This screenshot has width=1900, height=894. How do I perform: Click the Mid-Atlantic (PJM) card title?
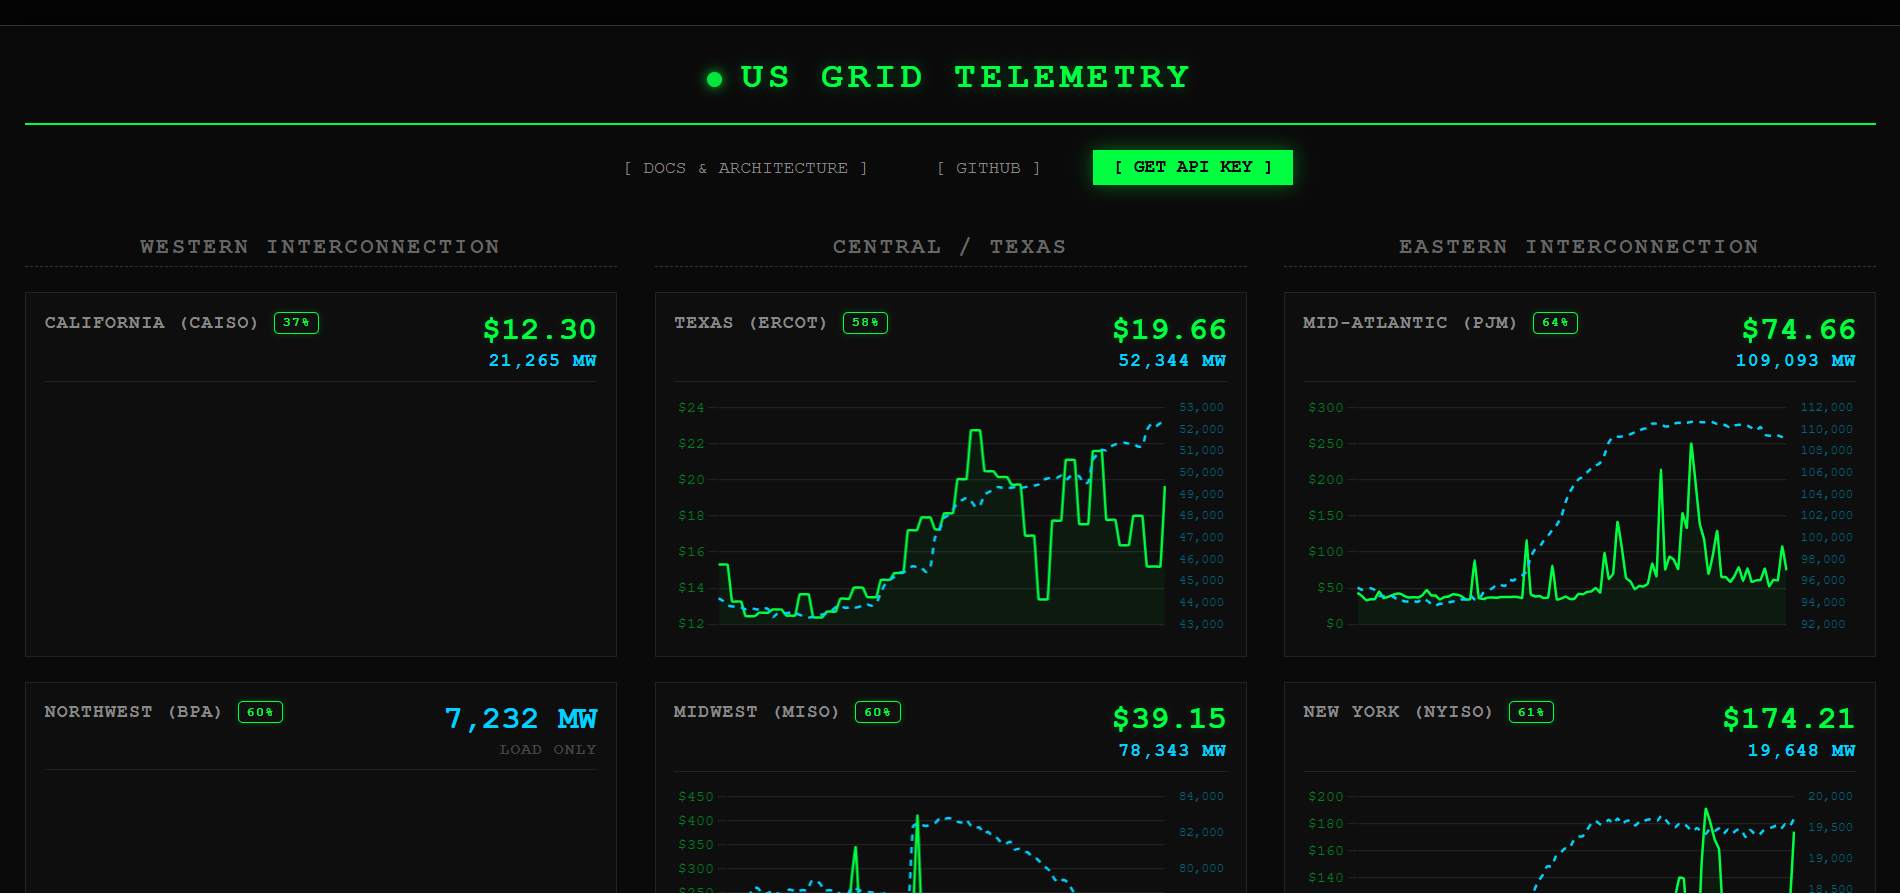[x=1410, y=322]
